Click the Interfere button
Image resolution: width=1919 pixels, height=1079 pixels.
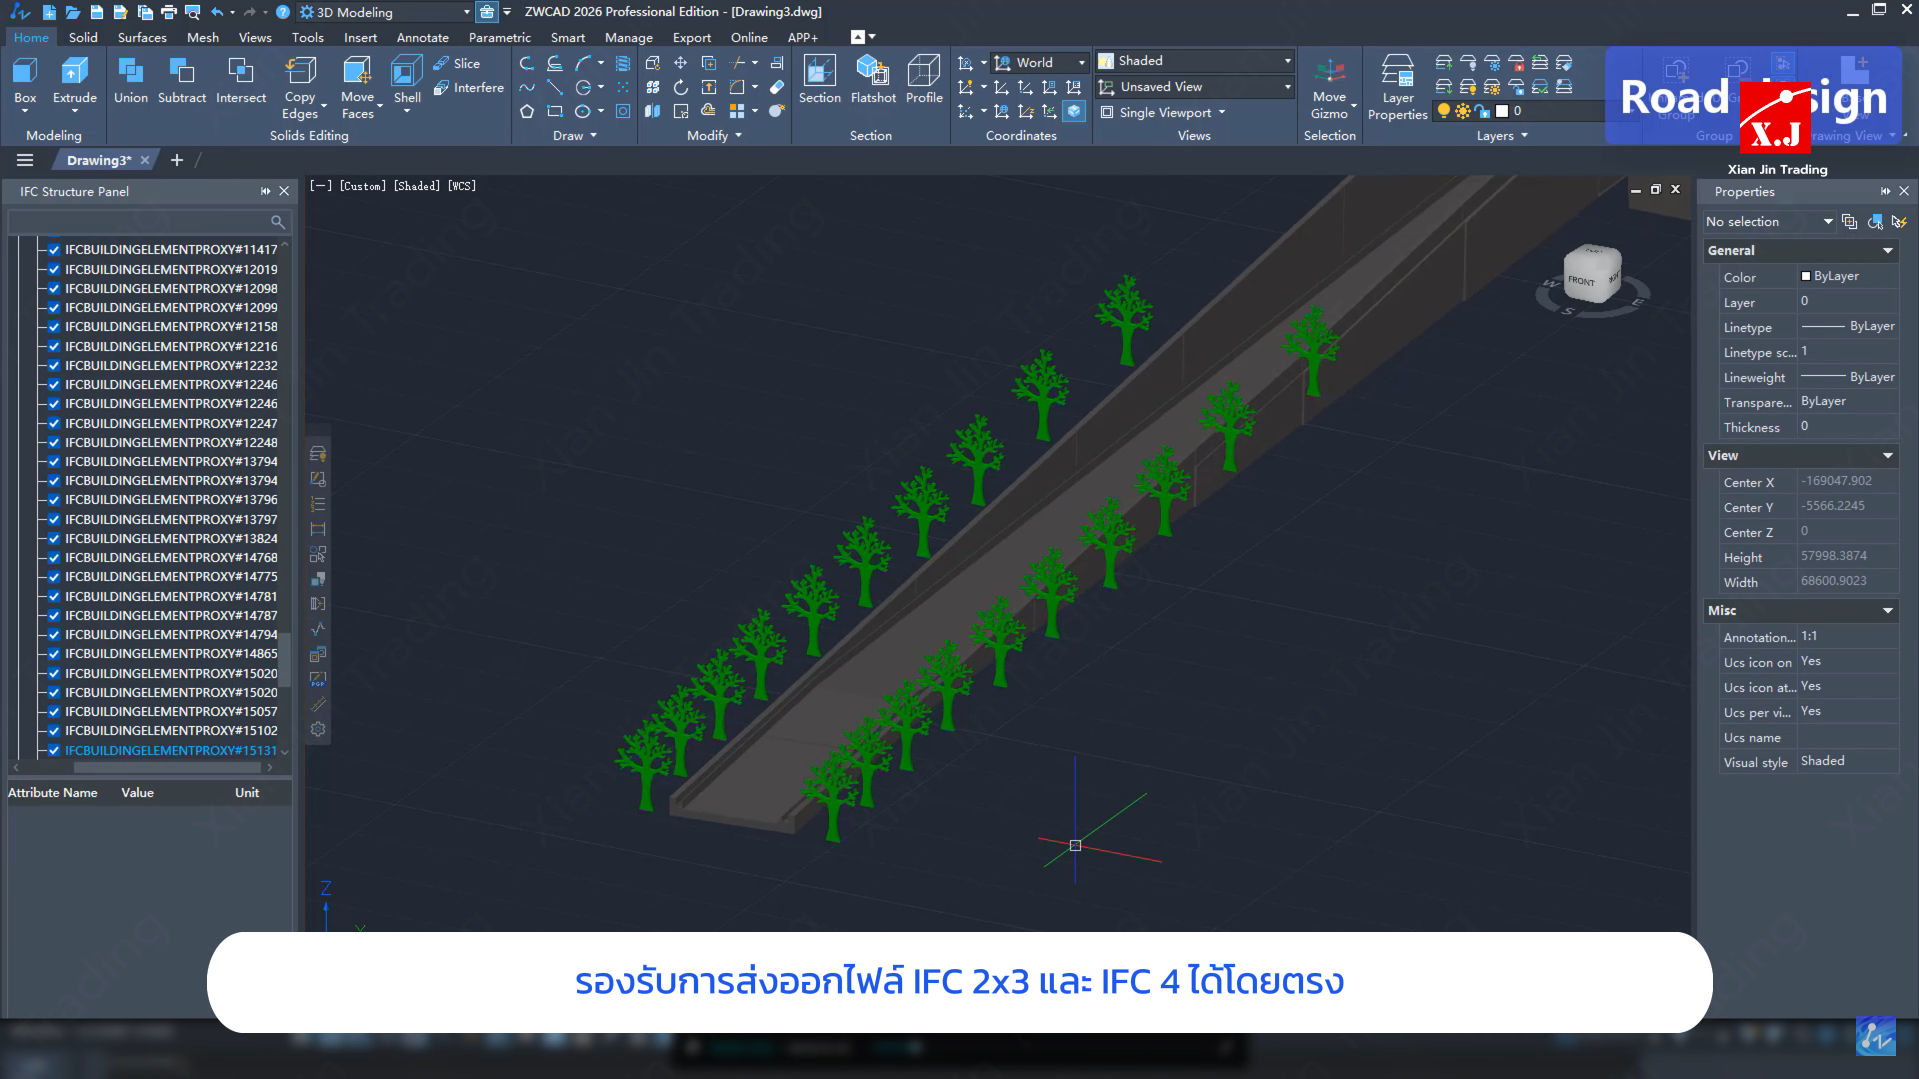pos(468,88)
